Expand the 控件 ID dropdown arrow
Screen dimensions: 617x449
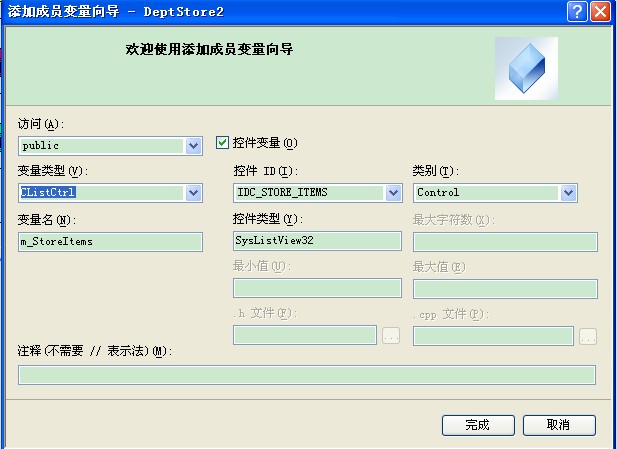(393, 193)
